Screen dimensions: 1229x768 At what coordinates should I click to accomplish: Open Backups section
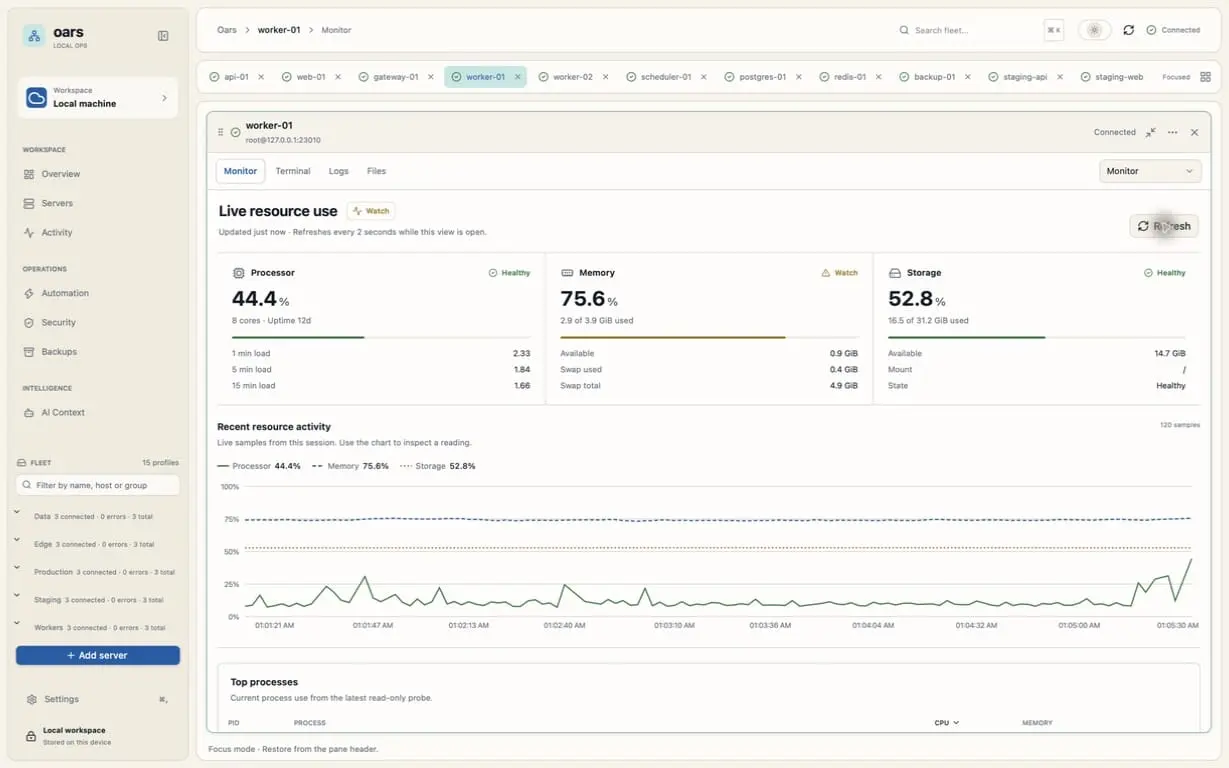point(59,352)
